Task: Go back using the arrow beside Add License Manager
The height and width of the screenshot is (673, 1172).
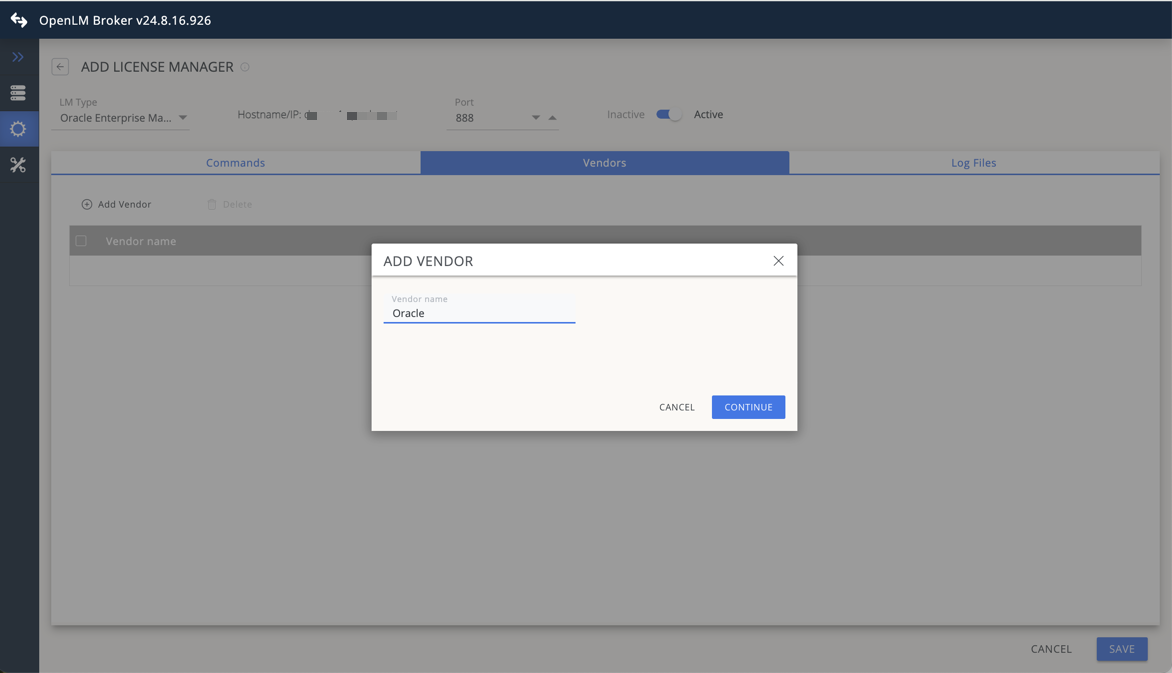Action: click(60, 67)
